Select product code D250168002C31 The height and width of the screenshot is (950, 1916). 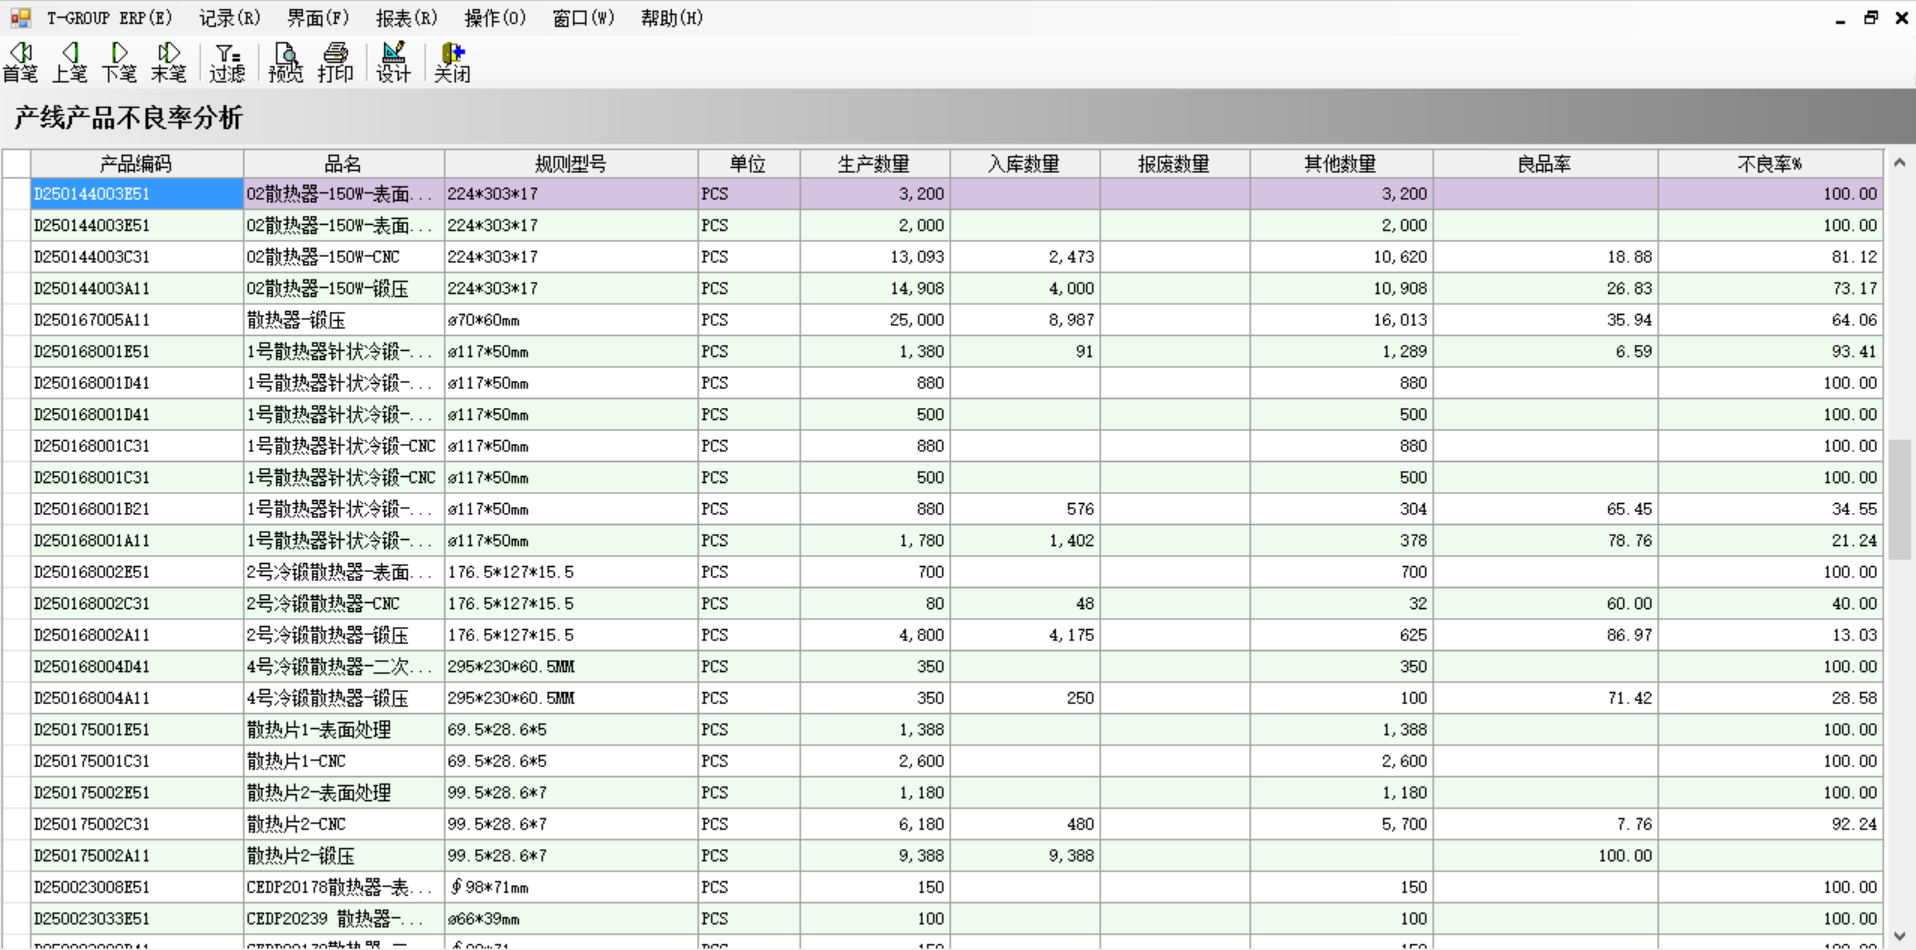point(137,604)
